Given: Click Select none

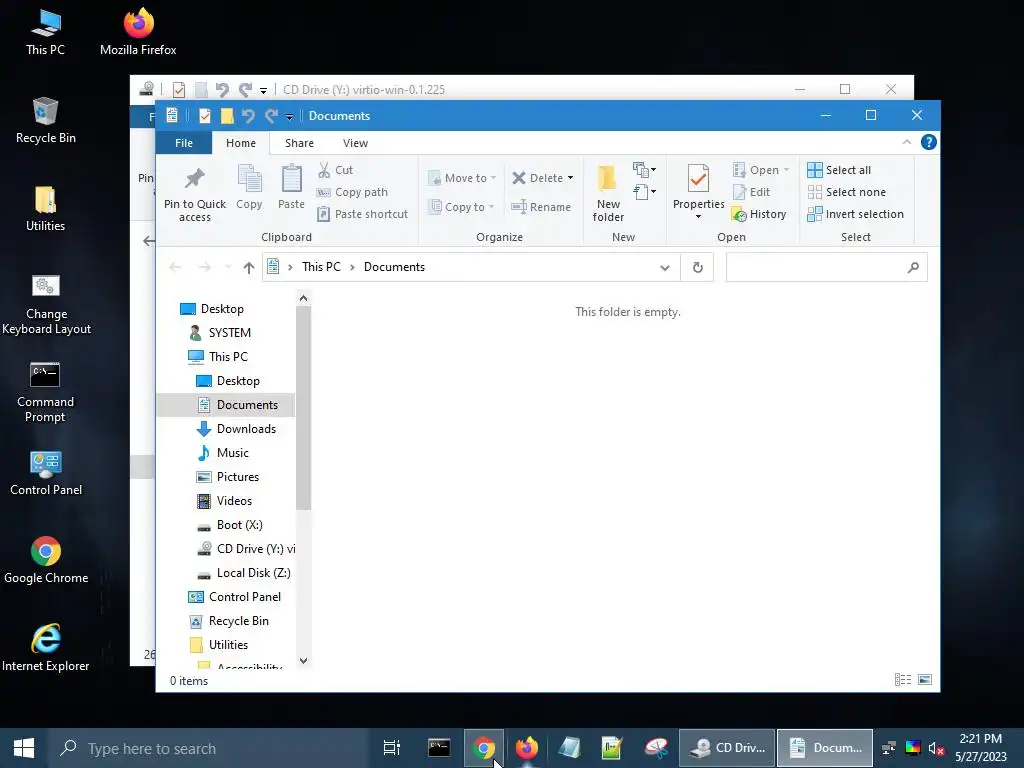Looking at the screenshot, I should (846, 192).
